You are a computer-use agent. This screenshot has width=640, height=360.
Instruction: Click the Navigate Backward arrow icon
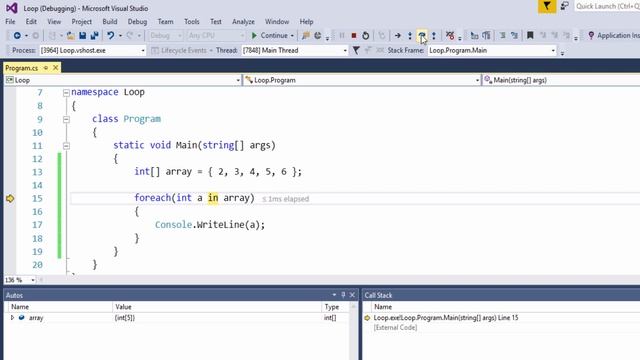point(17,36)
